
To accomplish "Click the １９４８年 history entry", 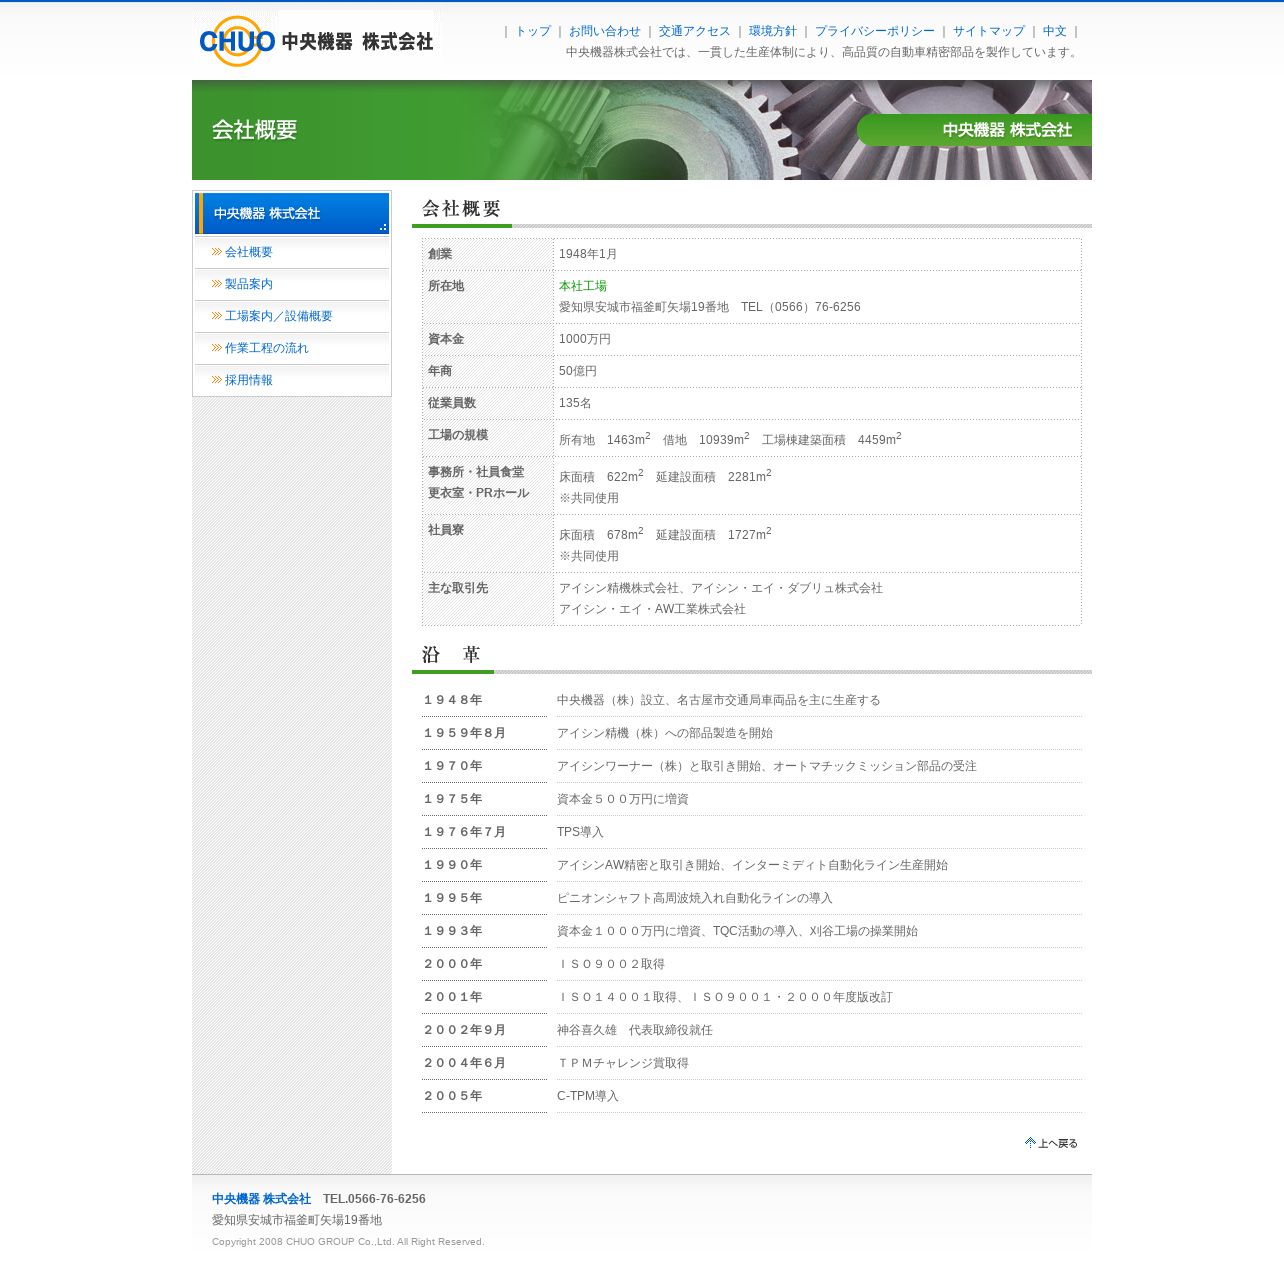I will pyautogui.click(x=453, y=700).
